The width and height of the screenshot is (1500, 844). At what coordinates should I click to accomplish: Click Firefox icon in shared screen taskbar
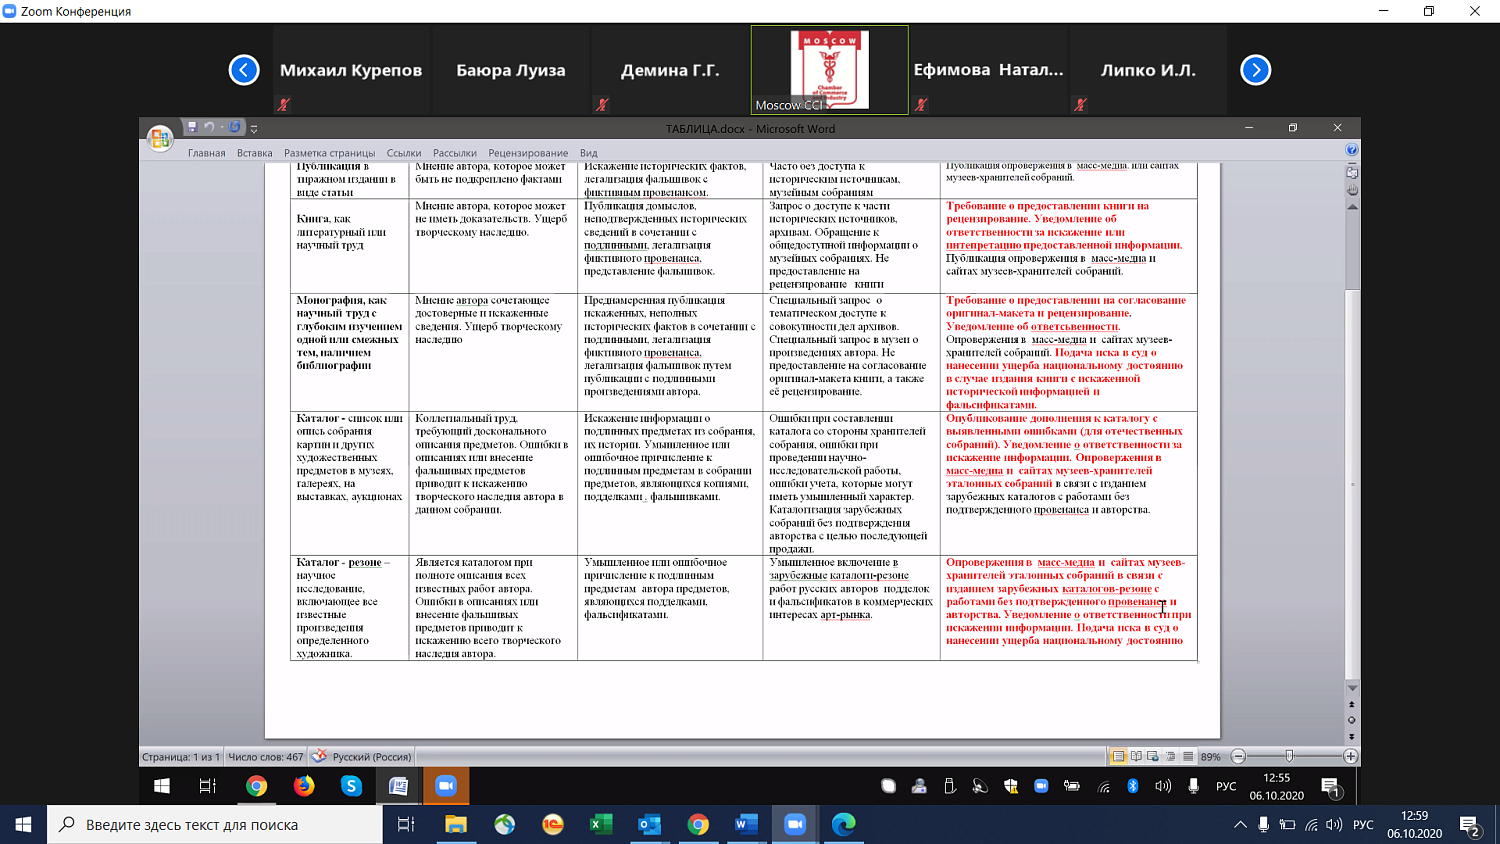point(304,786)
